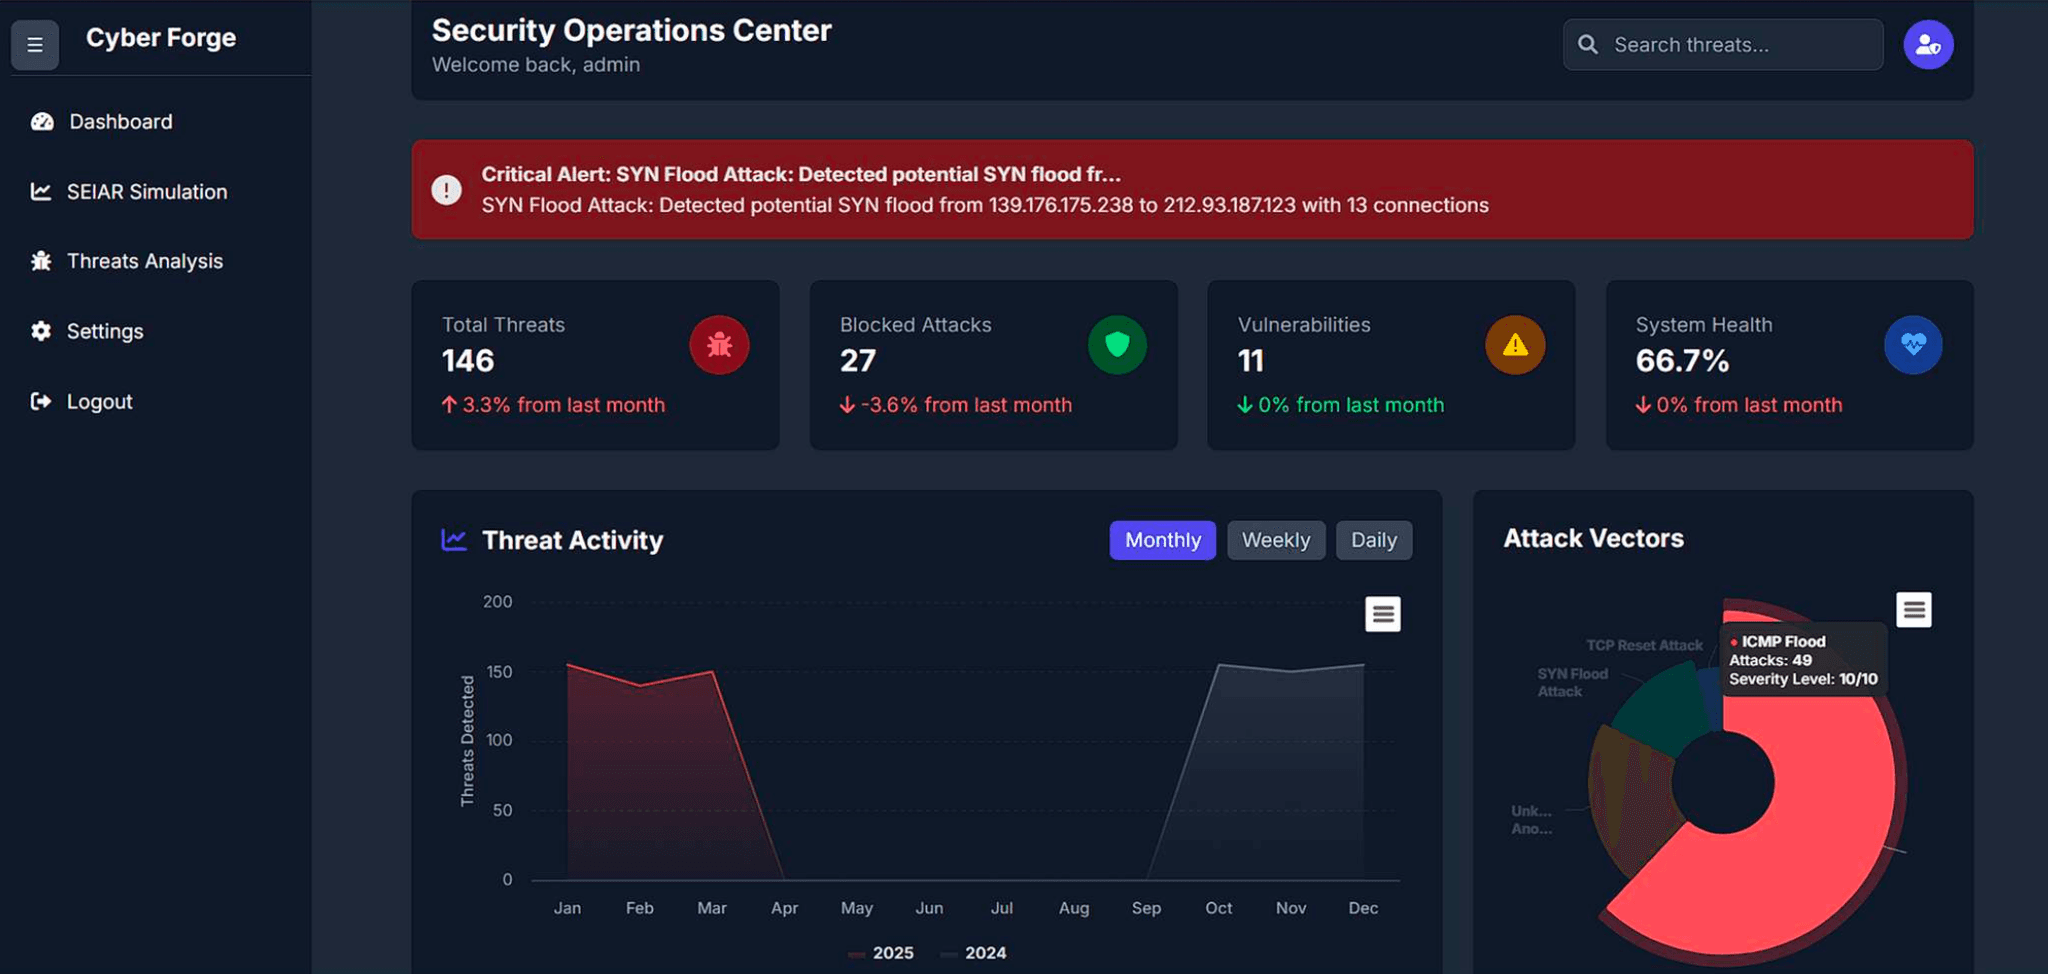Click the Attack Vectors panel heading
2048x974 pixels.
(1593, 538)
